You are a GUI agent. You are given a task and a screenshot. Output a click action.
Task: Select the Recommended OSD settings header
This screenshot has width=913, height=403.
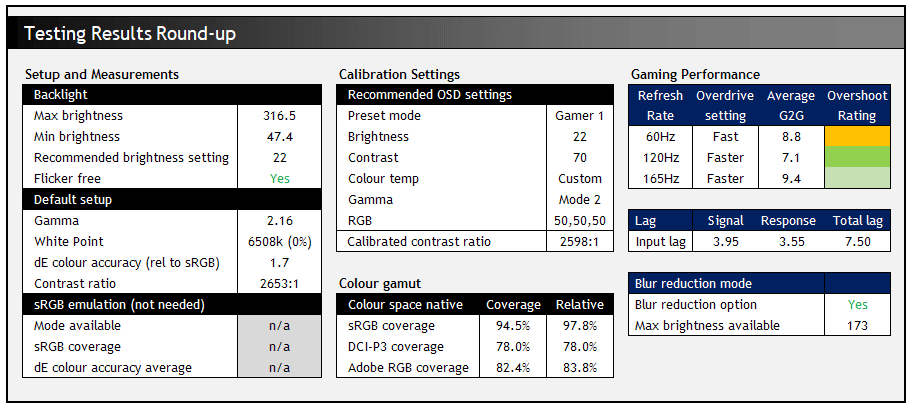[x=476, y=95]
